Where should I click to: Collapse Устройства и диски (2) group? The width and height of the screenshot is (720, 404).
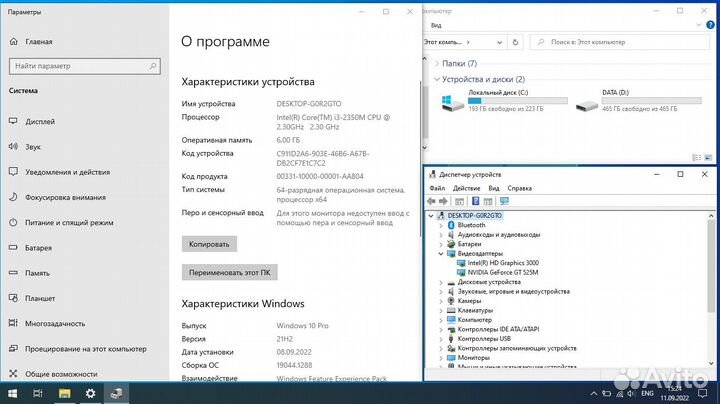pos(437,79)
